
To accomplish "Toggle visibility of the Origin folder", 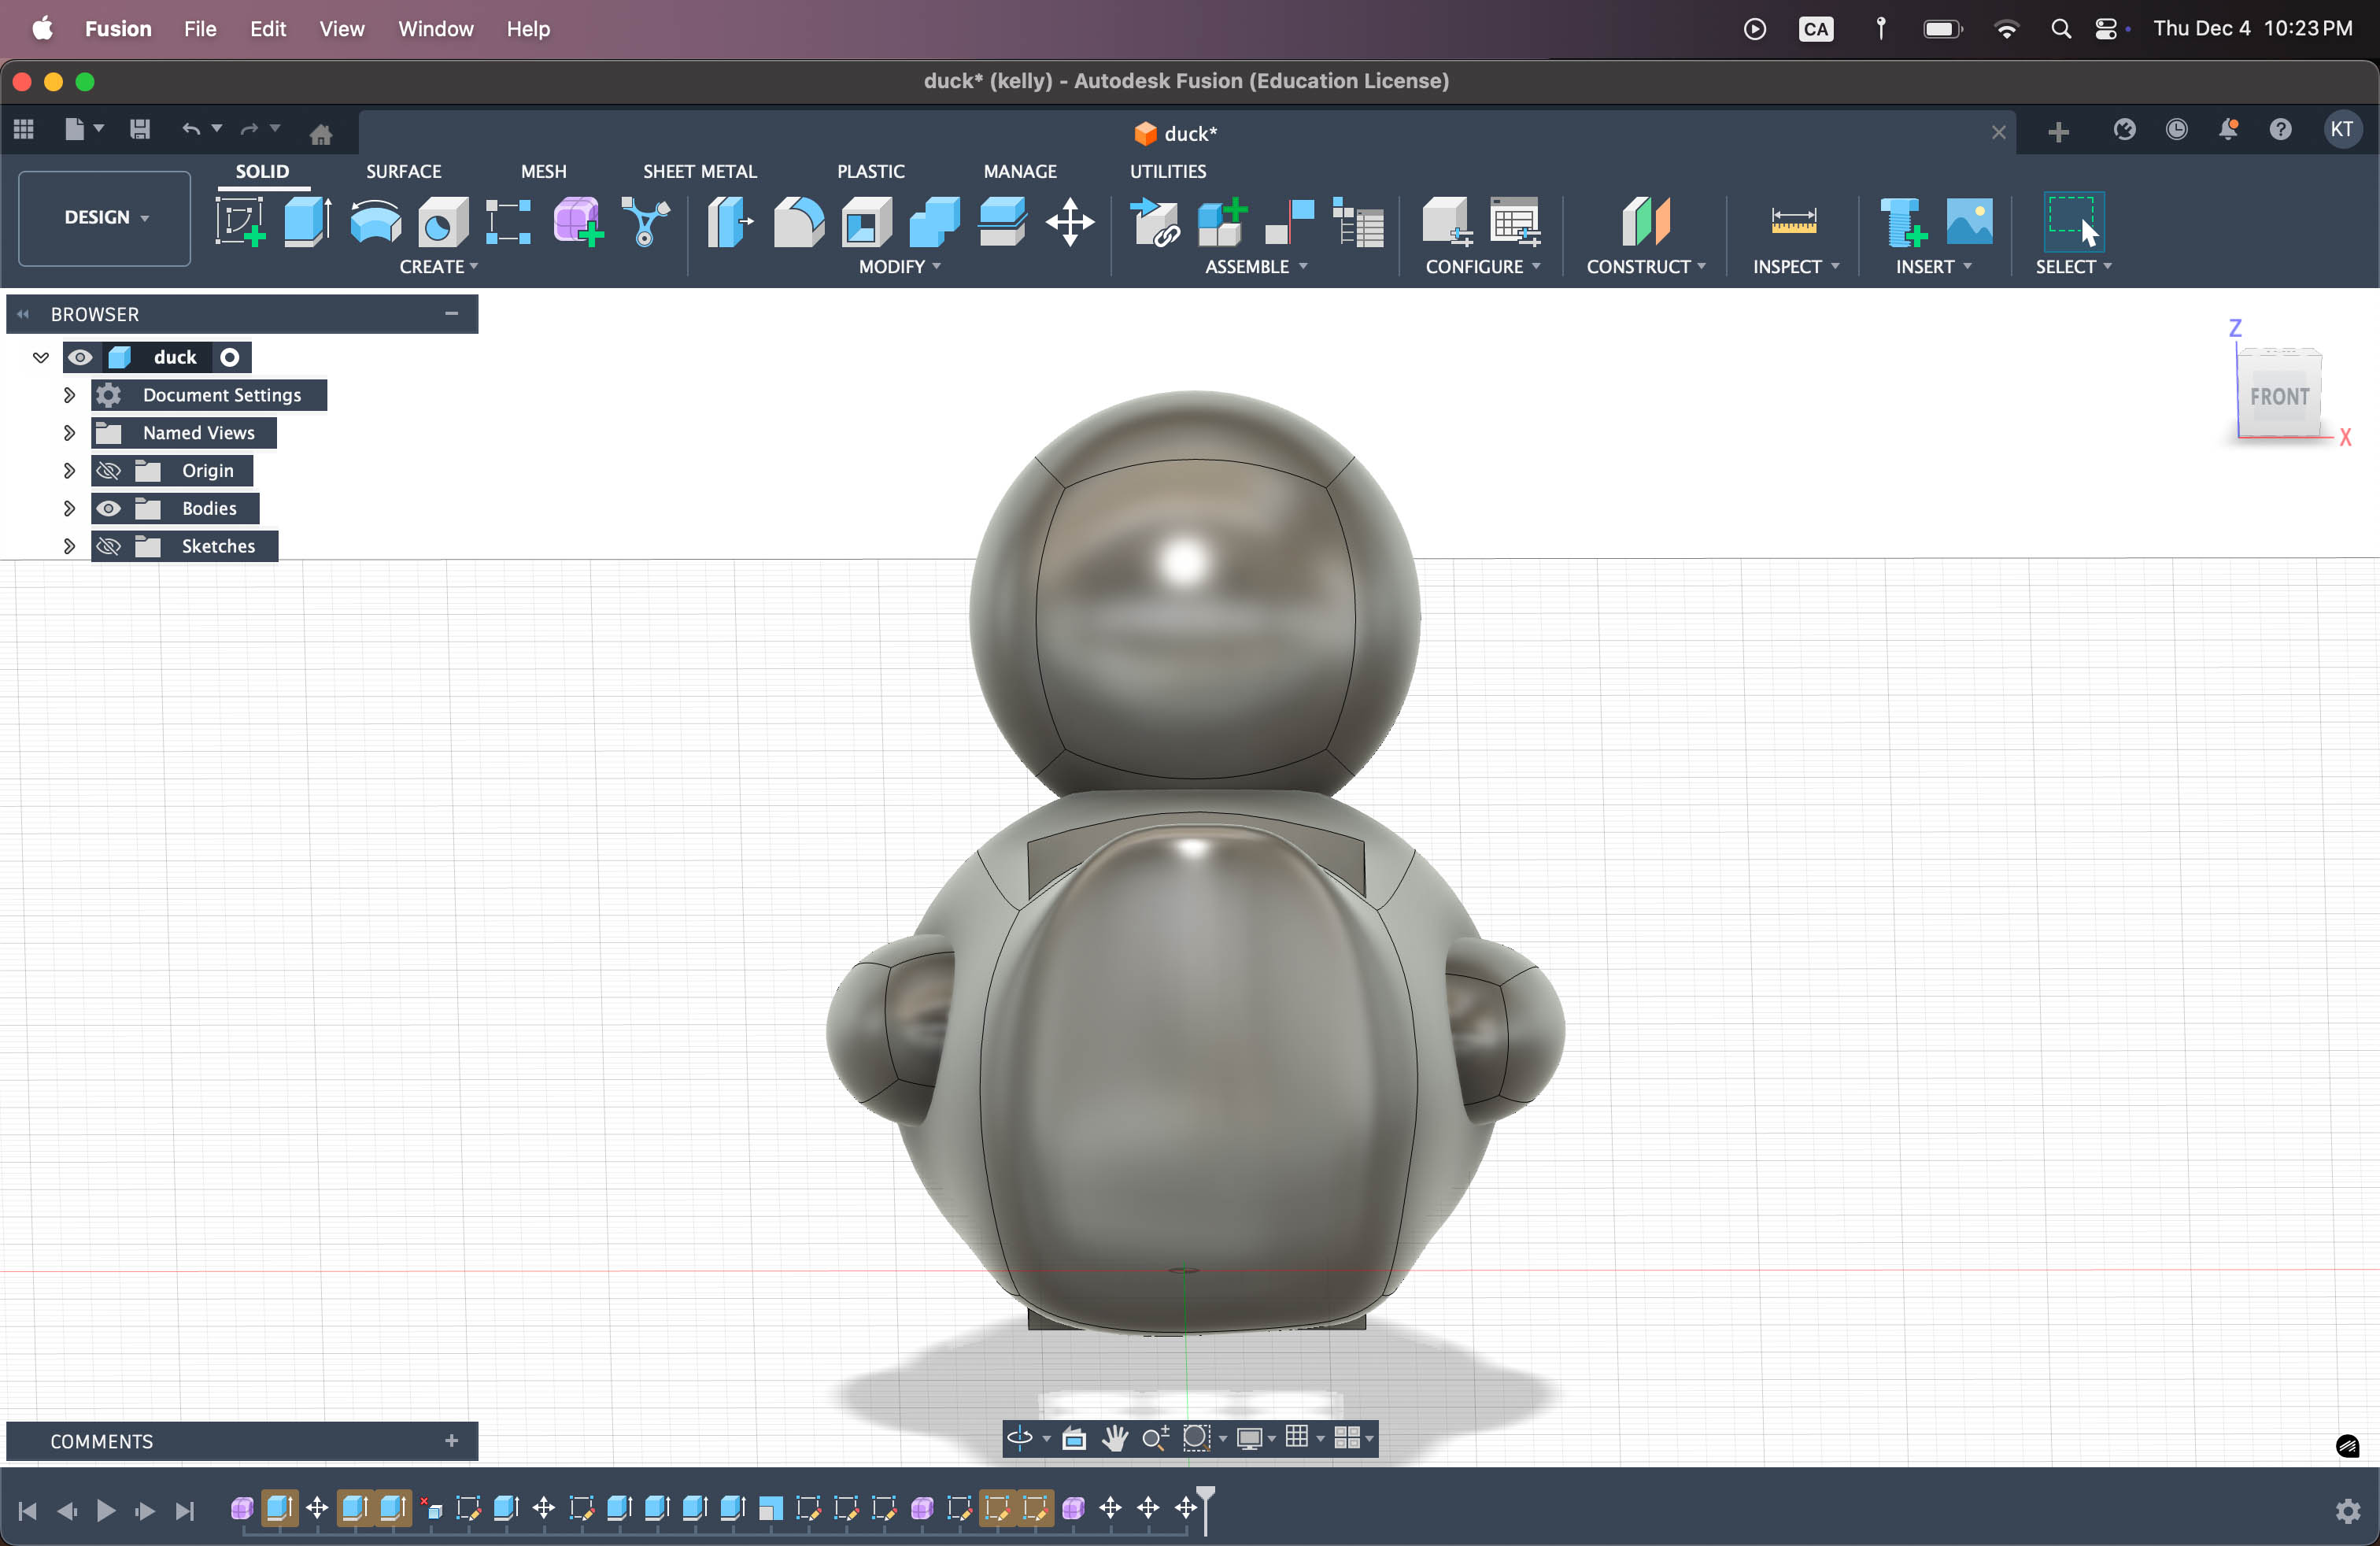I will click(x=109, y=470).
